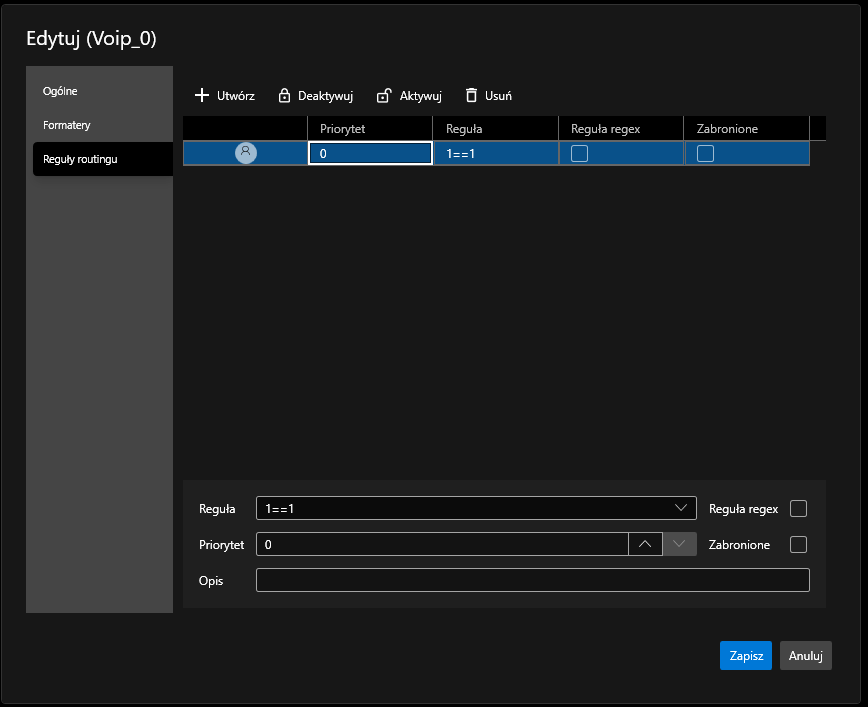Viewport: 868px width, 707px height.
Task: Enable the Reguła regex checkbox in the bottom form
Action: pos(798,508)
